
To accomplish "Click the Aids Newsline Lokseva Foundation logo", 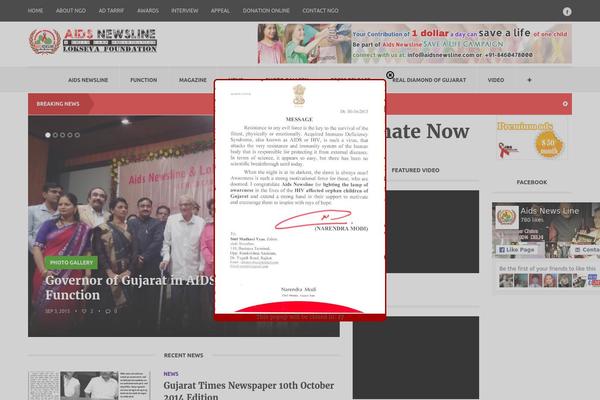I will [93, 41].
